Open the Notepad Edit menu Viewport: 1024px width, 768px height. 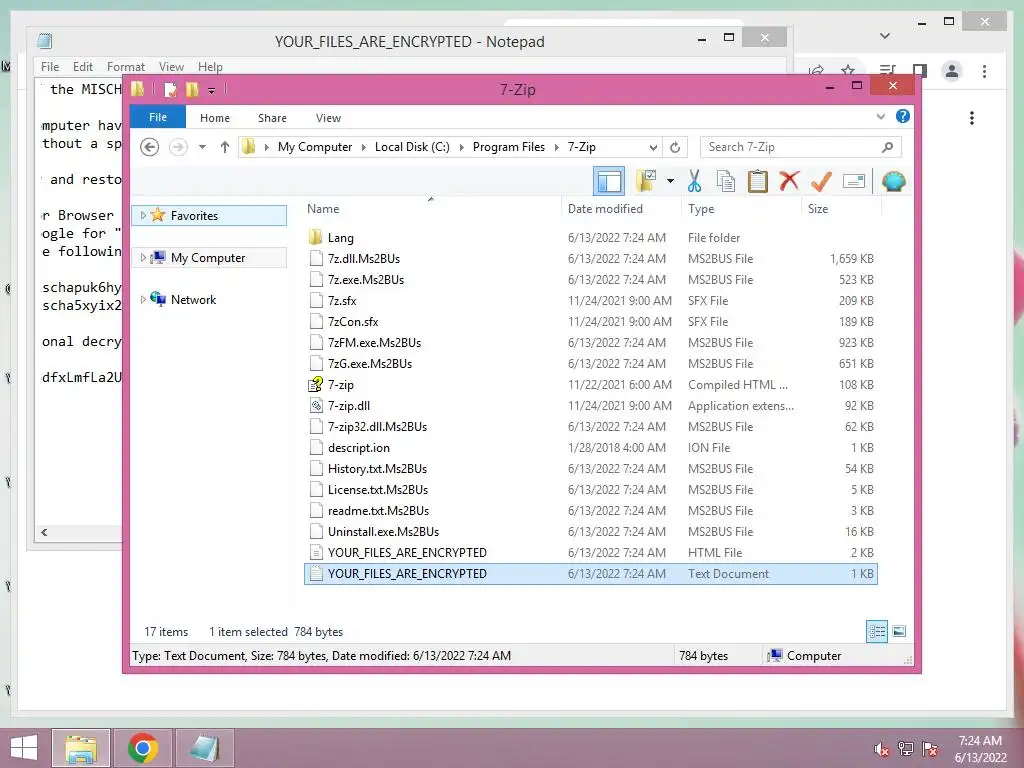click(82, 67)
